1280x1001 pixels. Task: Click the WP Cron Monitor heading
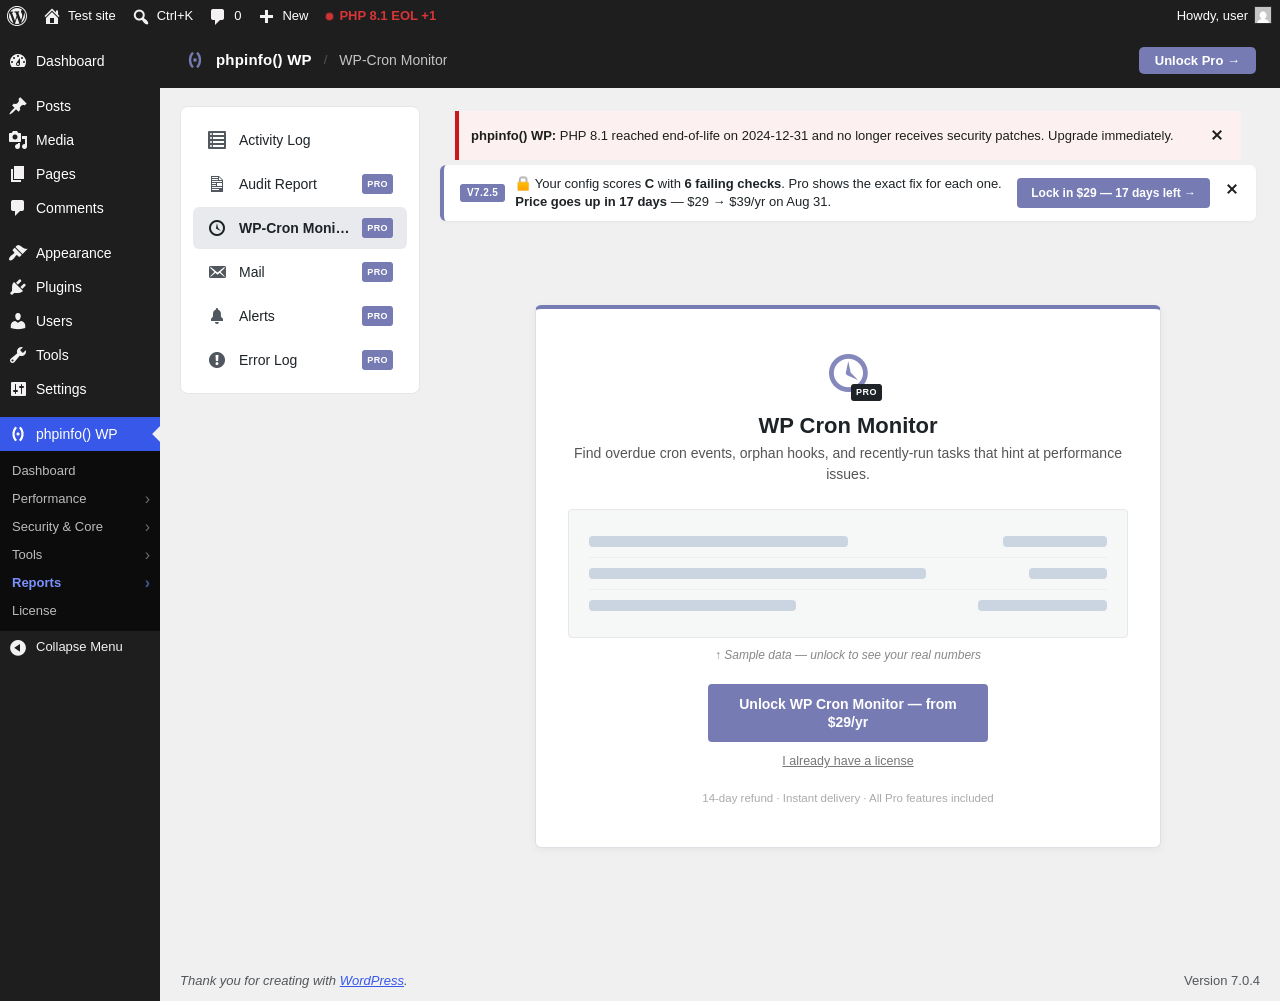click(x=848, y=426)
